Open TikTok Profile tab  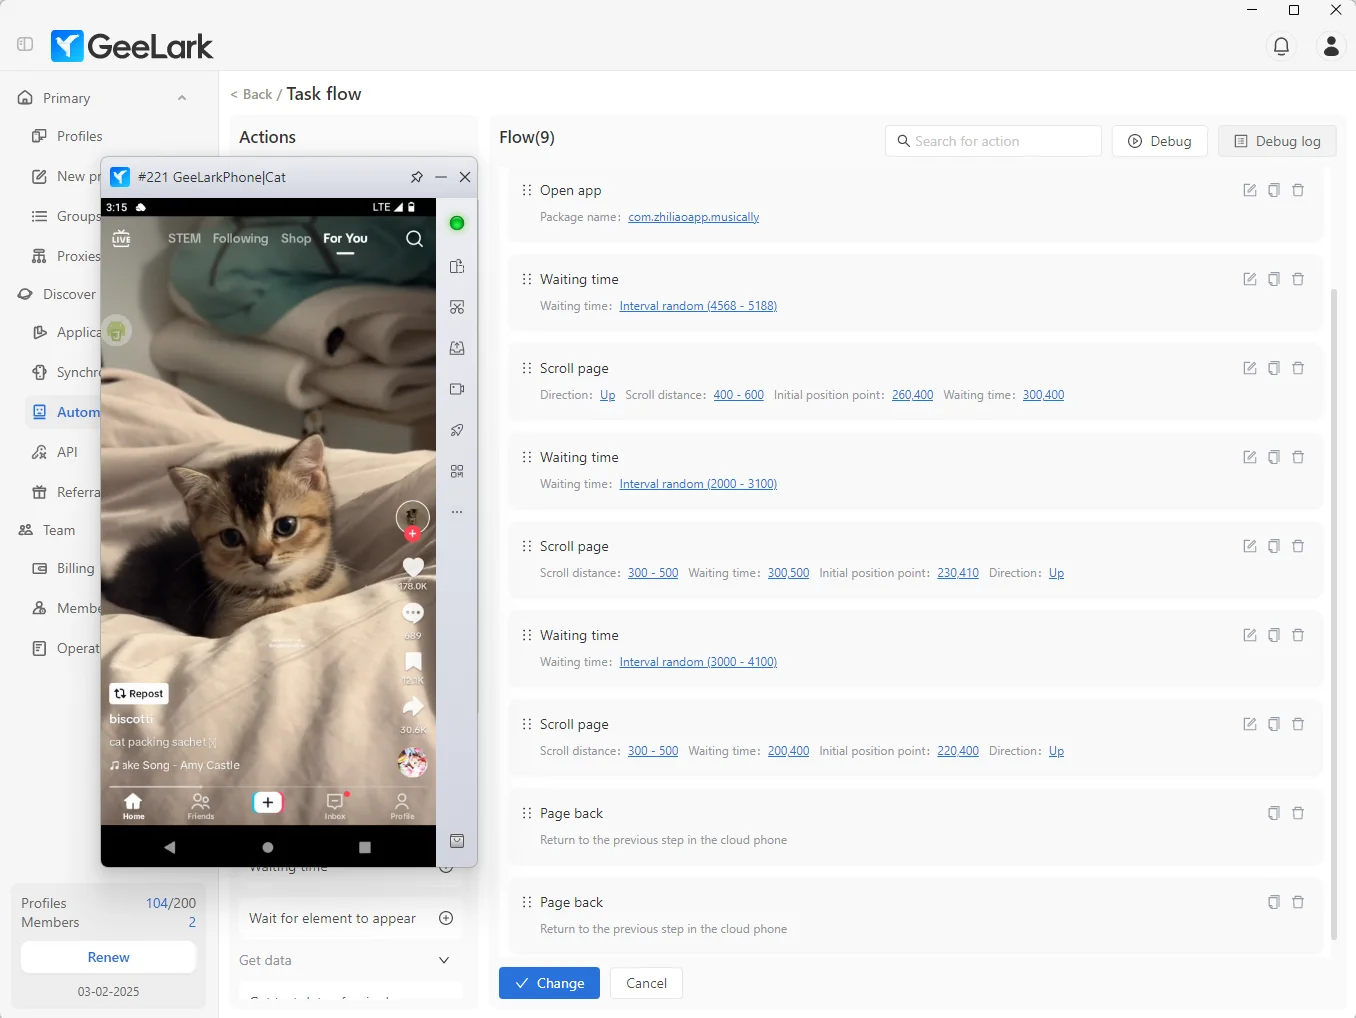[x=402, y=806]
